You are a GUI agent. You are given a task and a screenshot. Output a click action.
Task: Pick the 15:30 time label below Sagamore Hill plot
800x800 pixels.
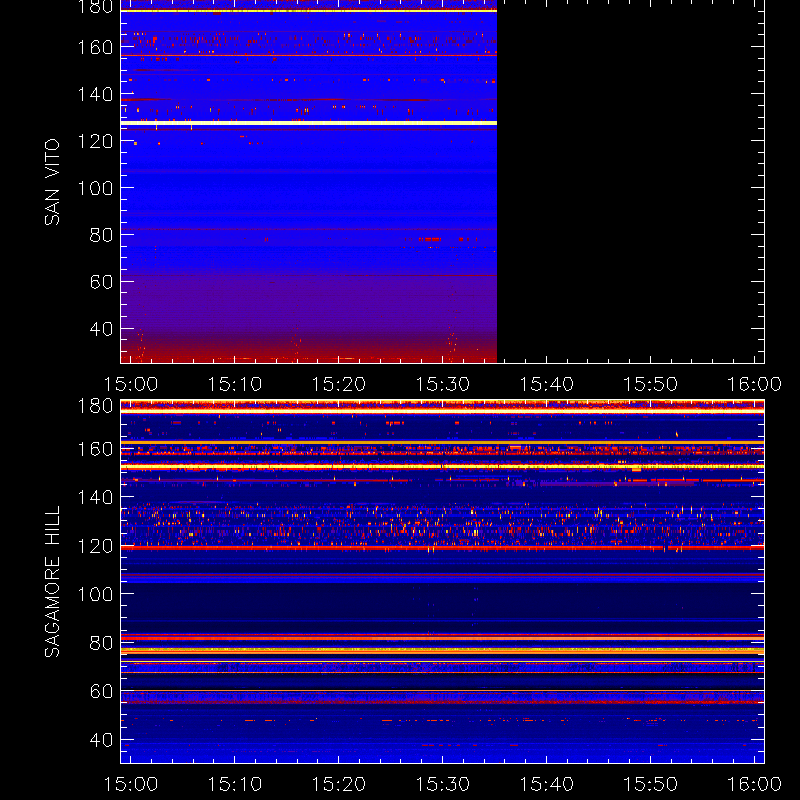tap(442, 784)
